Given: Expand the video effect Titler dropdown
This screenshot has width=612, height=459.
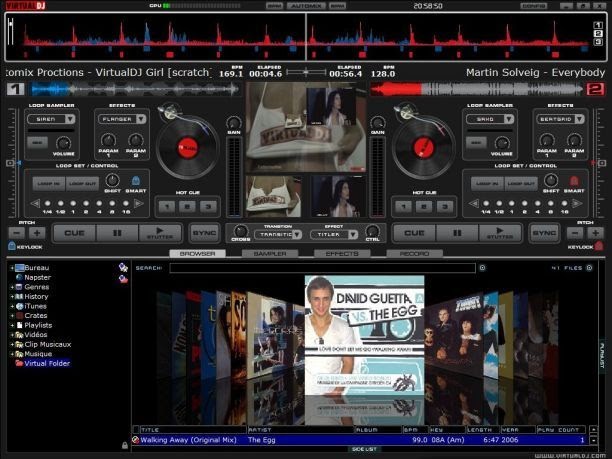Looking at the screenshot, I should click(x=352, y=235).
